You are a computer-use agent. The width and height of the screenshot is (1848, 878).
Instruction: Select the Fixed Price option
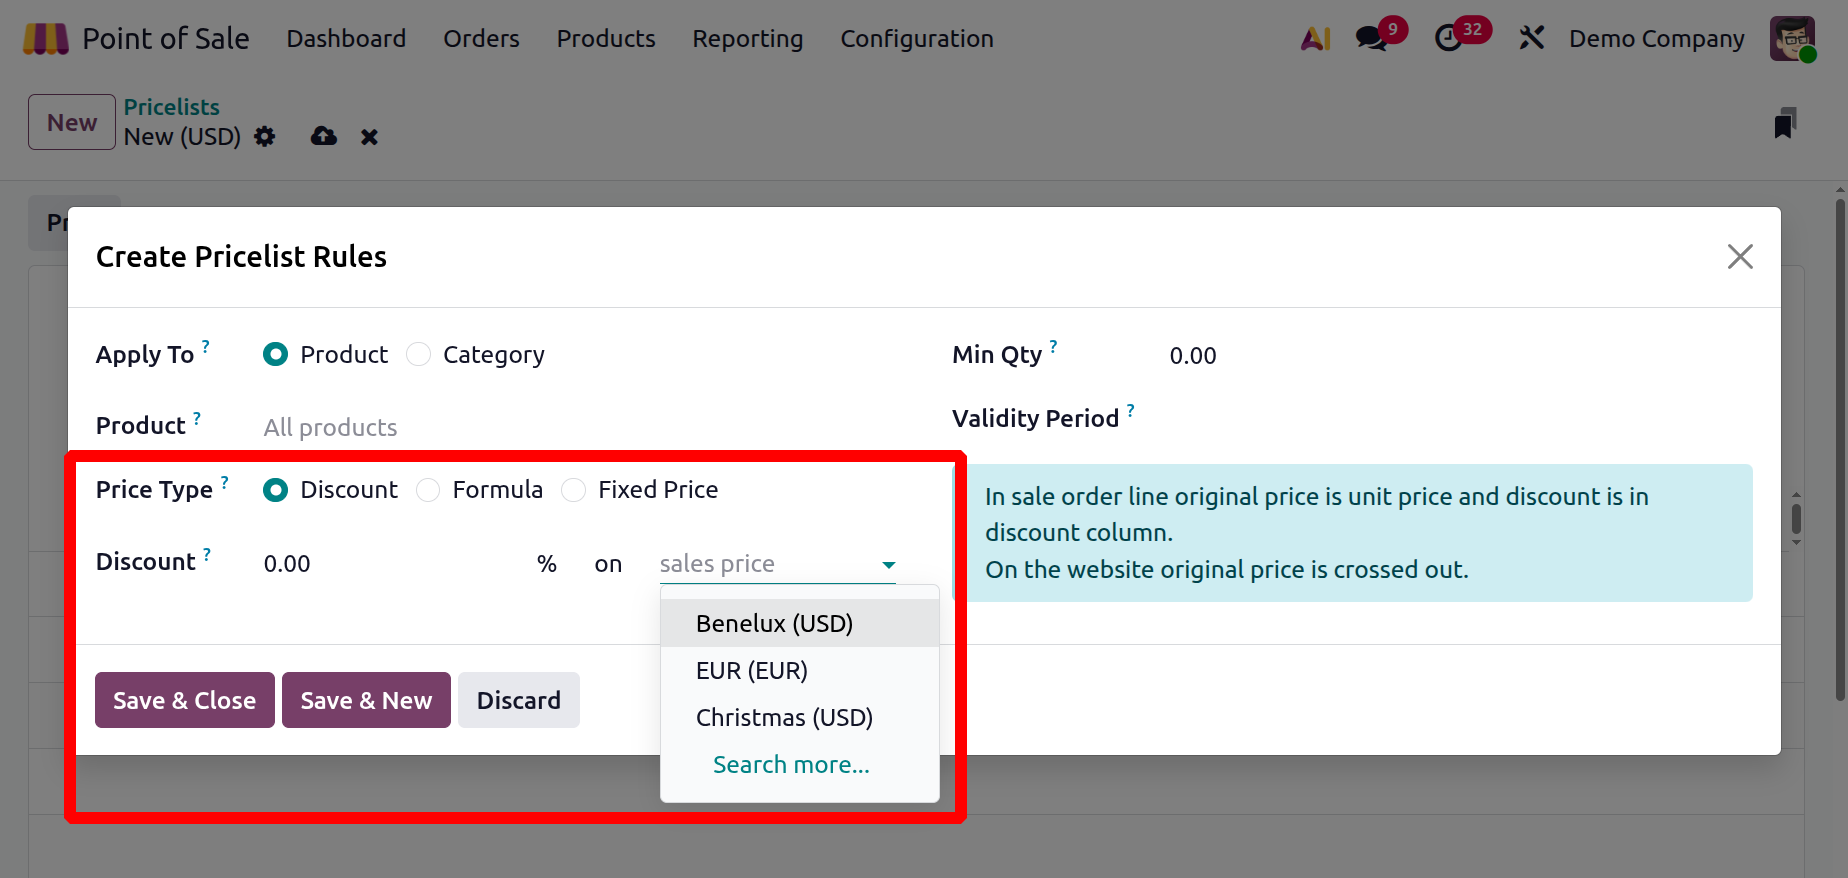(574, 490)
